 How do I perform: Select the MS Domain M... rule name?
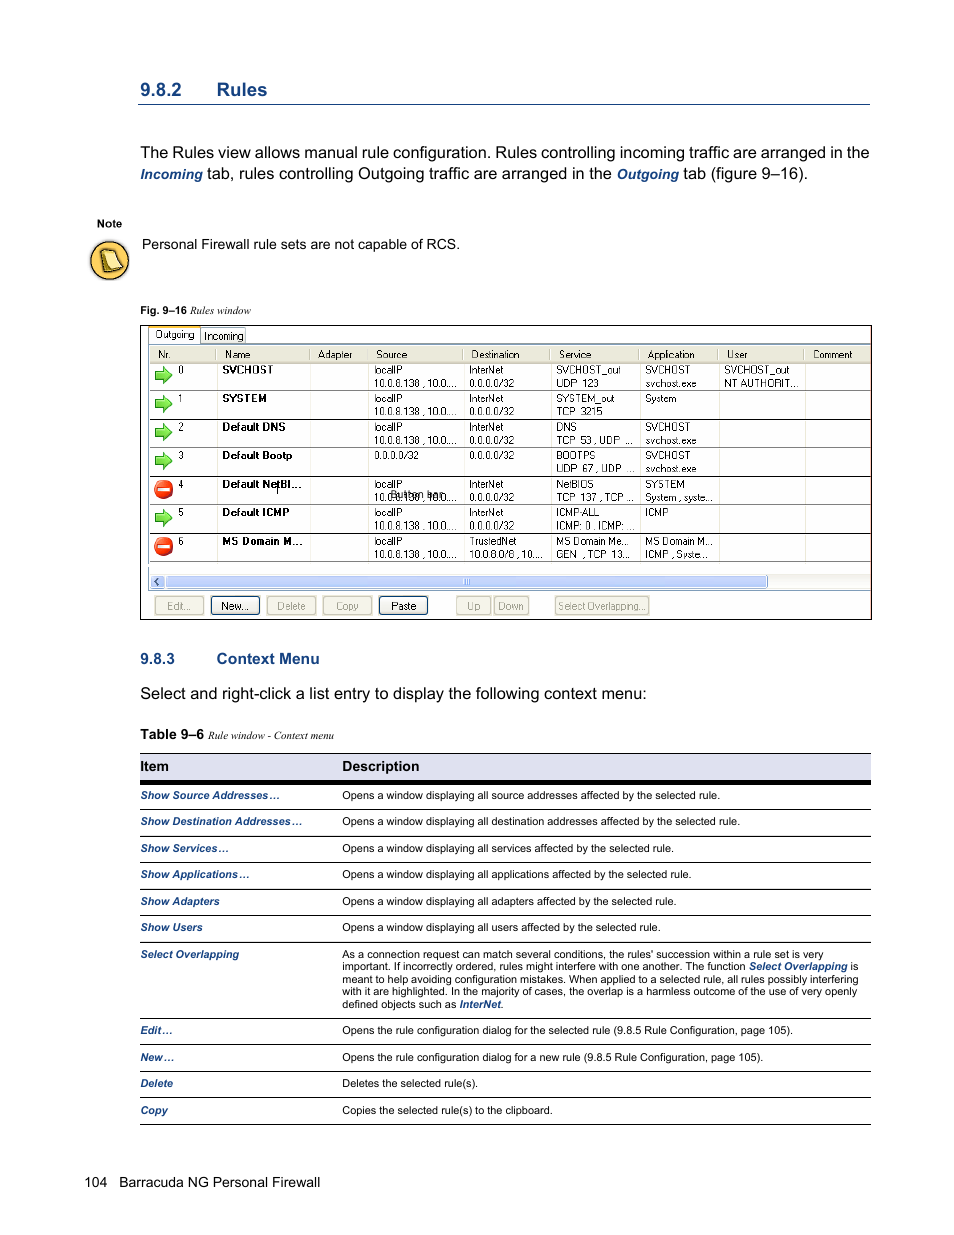pyautogui.click(x=262, y=542)
